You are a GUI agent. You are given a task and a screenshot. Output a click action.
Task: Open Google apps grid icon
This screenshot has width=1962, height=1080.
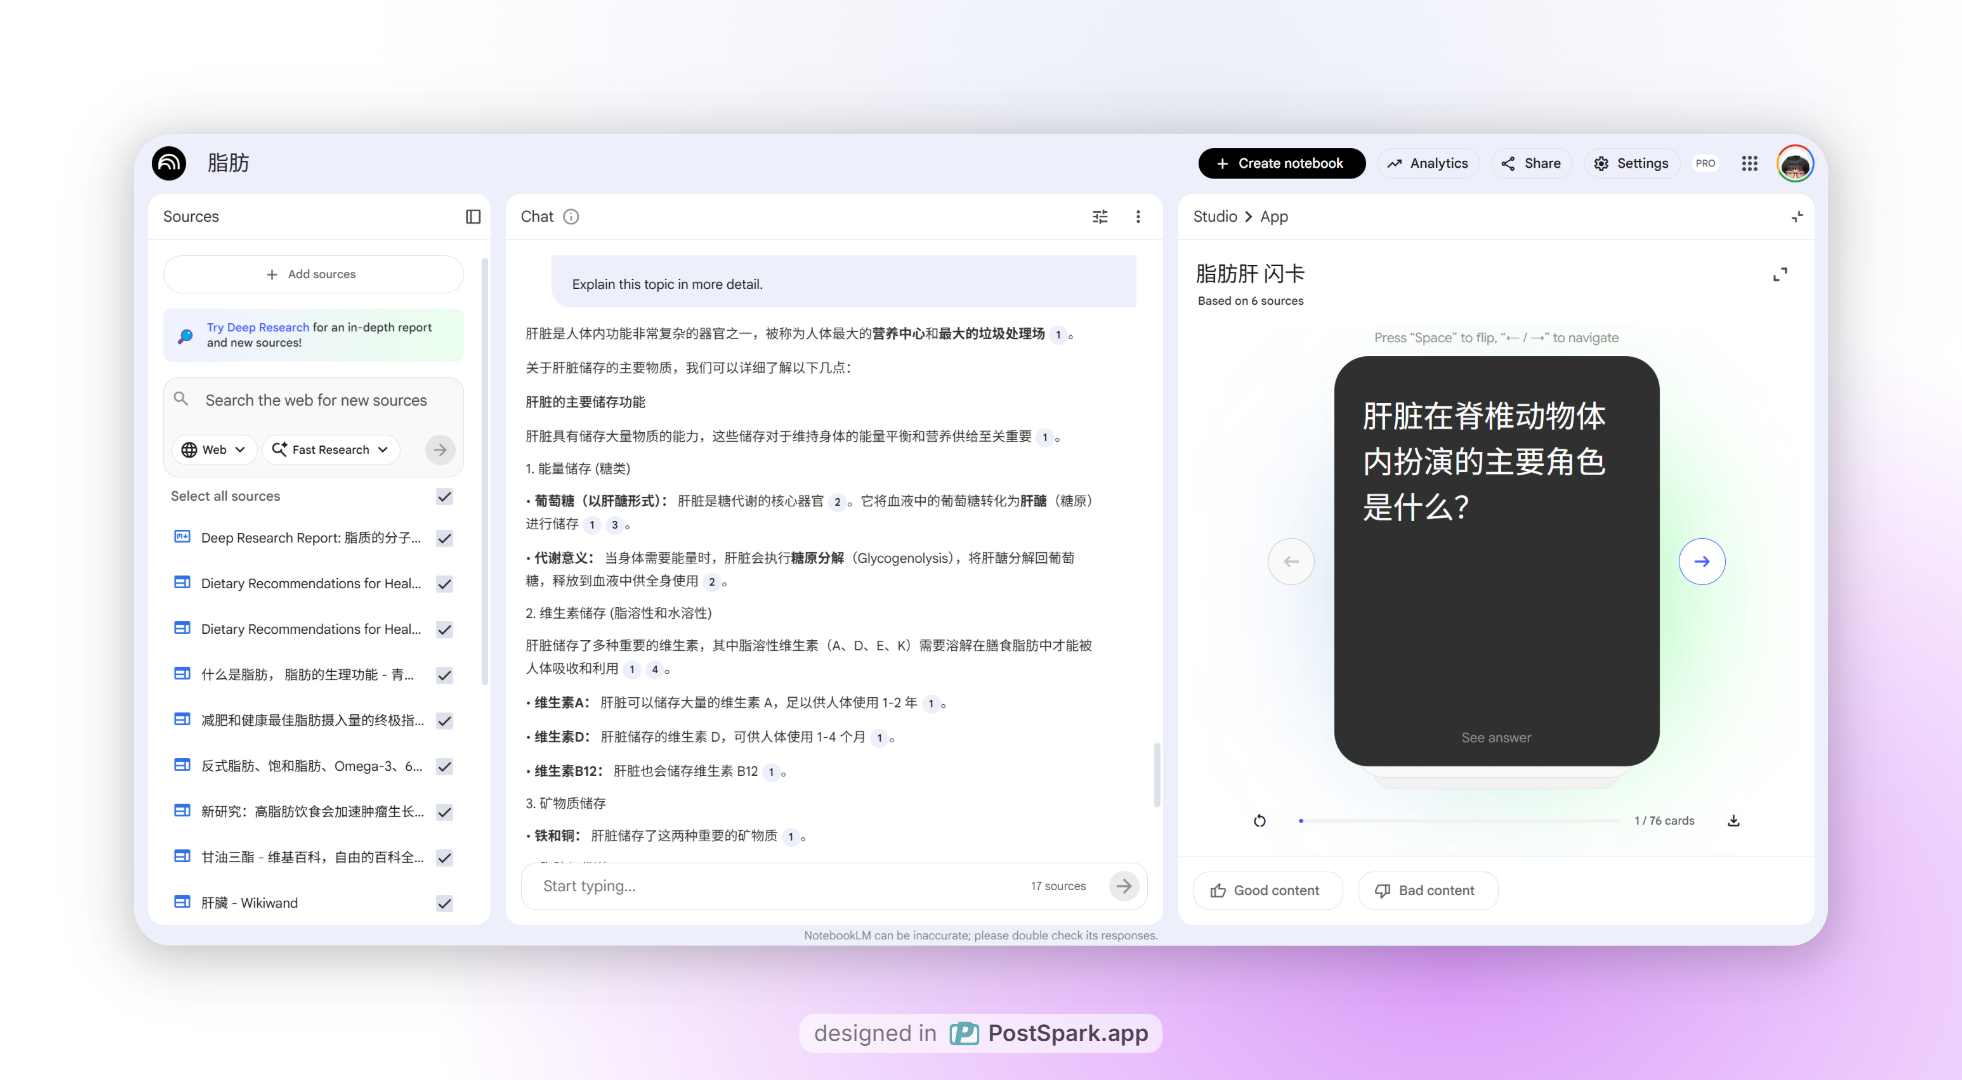pyautogui.click(x=1749, y=164)
